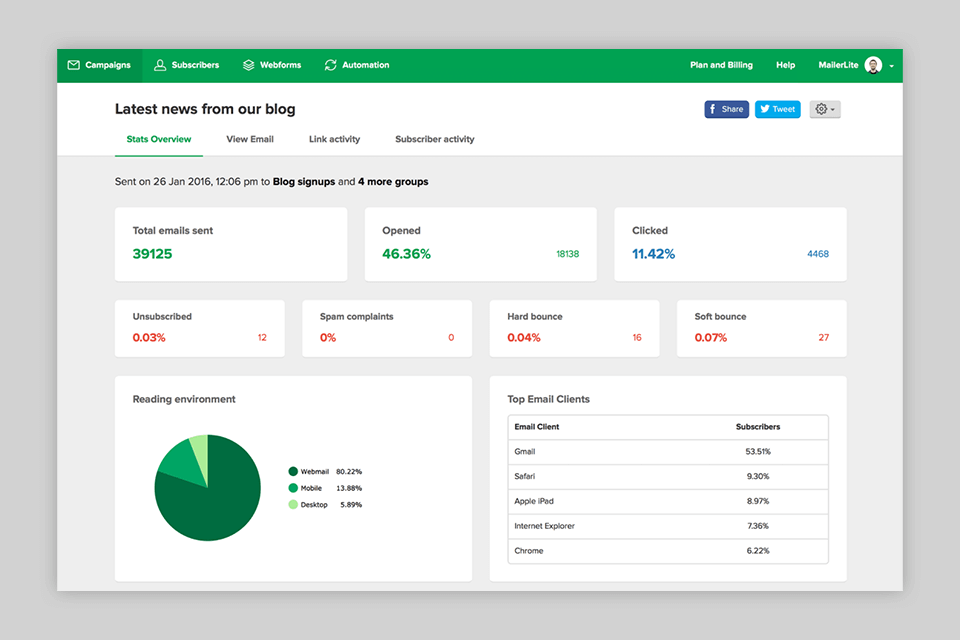Open the Help menu
The image size is (960, 640).
click(x=786, y=65)
